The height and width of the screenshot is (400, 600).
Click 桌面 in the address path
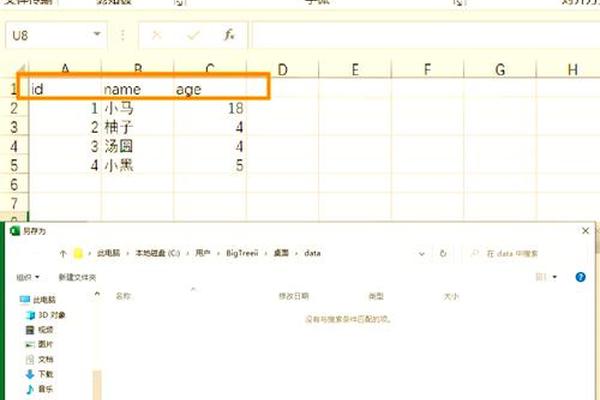click(281, 253)
